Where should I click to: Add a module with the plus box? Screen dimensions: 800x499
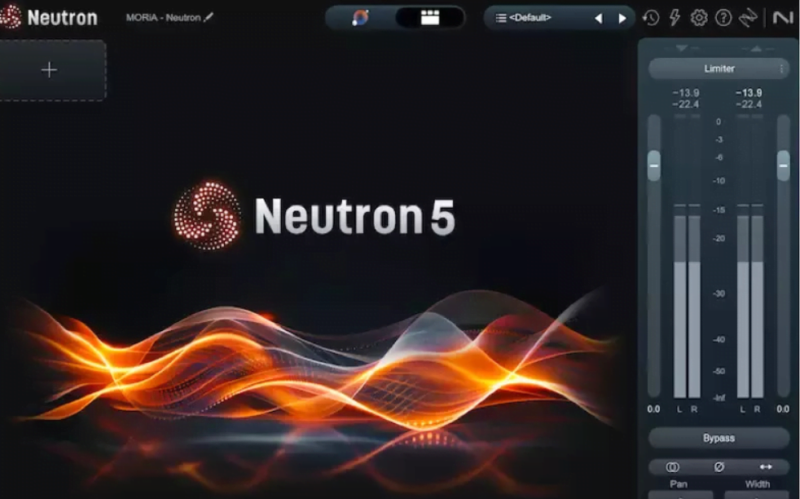click(x=49, y=70)
